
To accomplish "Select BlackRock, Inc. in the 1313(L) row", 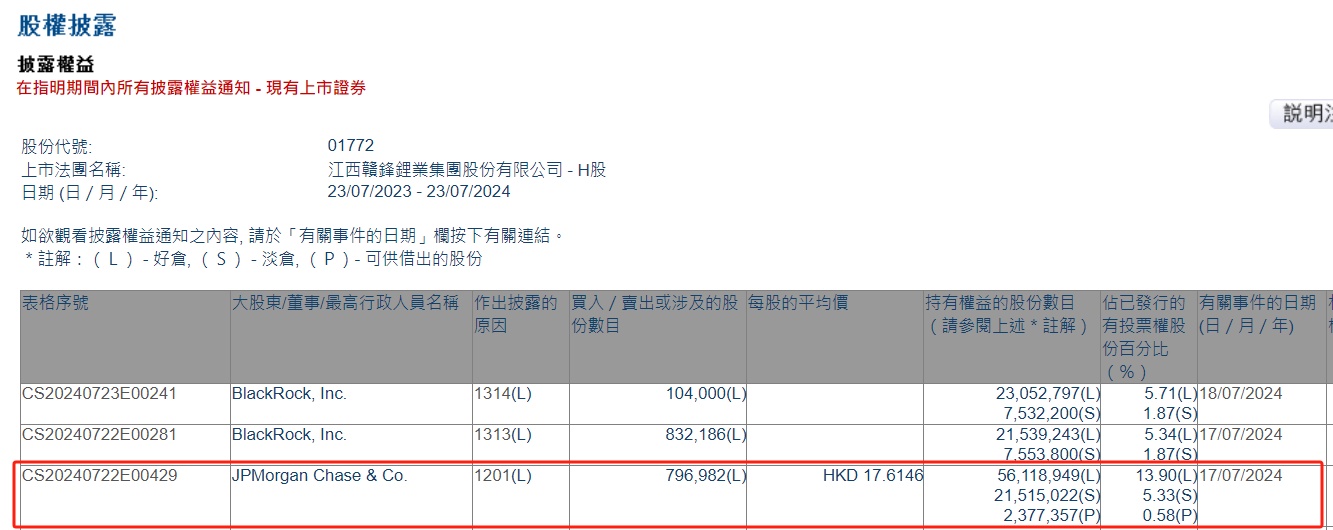I will [289, 435].
